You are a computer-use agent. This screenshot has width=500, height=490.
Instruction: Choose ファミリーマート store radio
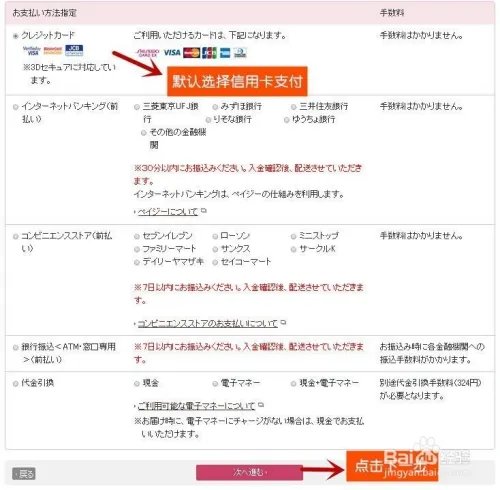(137, 249)
